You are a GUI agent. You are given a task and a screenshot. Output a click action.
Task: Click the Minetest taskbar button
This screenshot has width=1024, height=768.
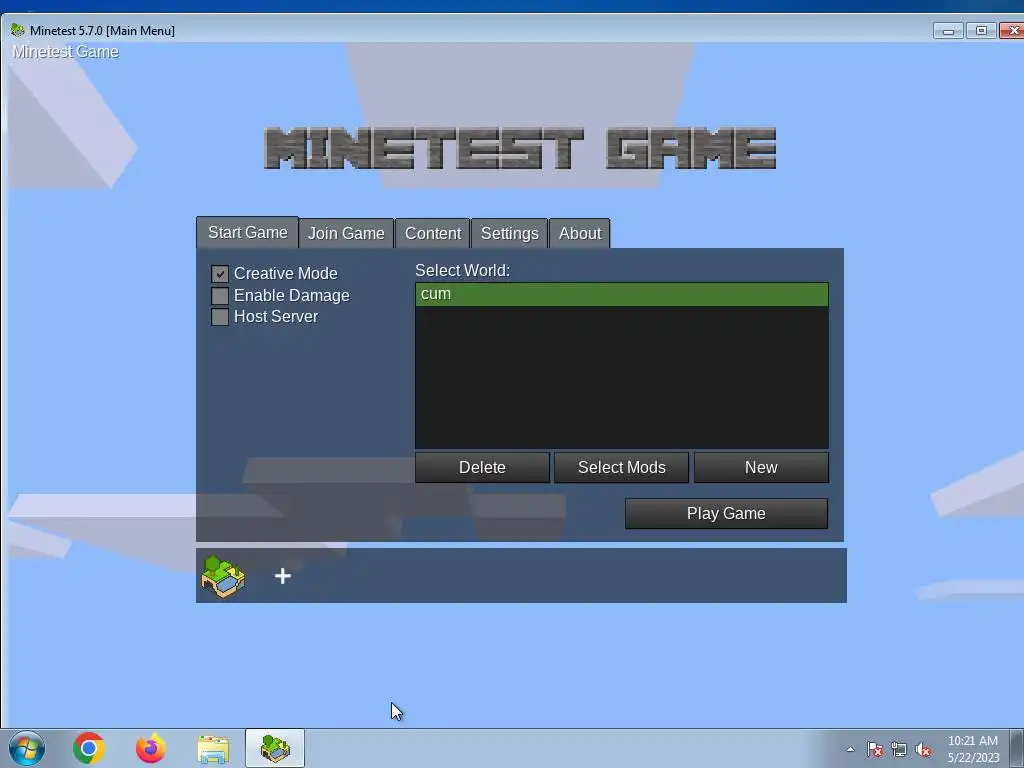(275, 748)
